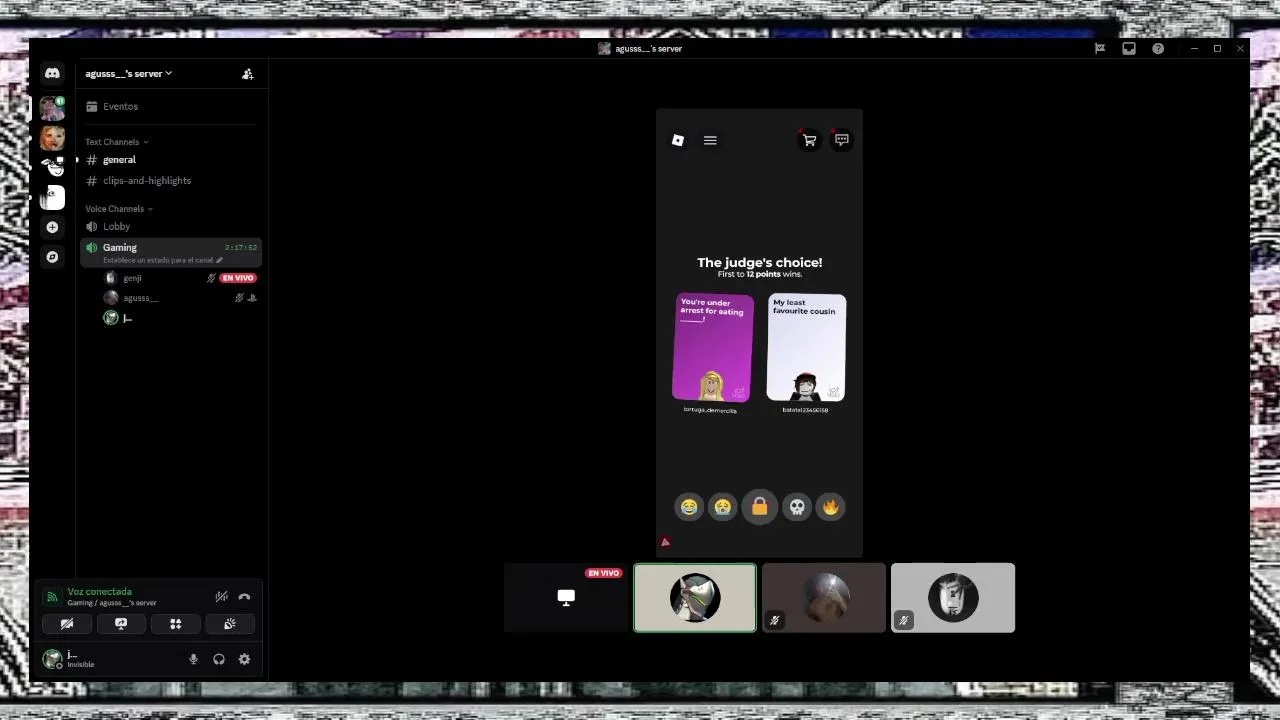Open the inbox icon in the title bar
The width and height of the screenshot is (1280, 720).
tap(1129, 48)
